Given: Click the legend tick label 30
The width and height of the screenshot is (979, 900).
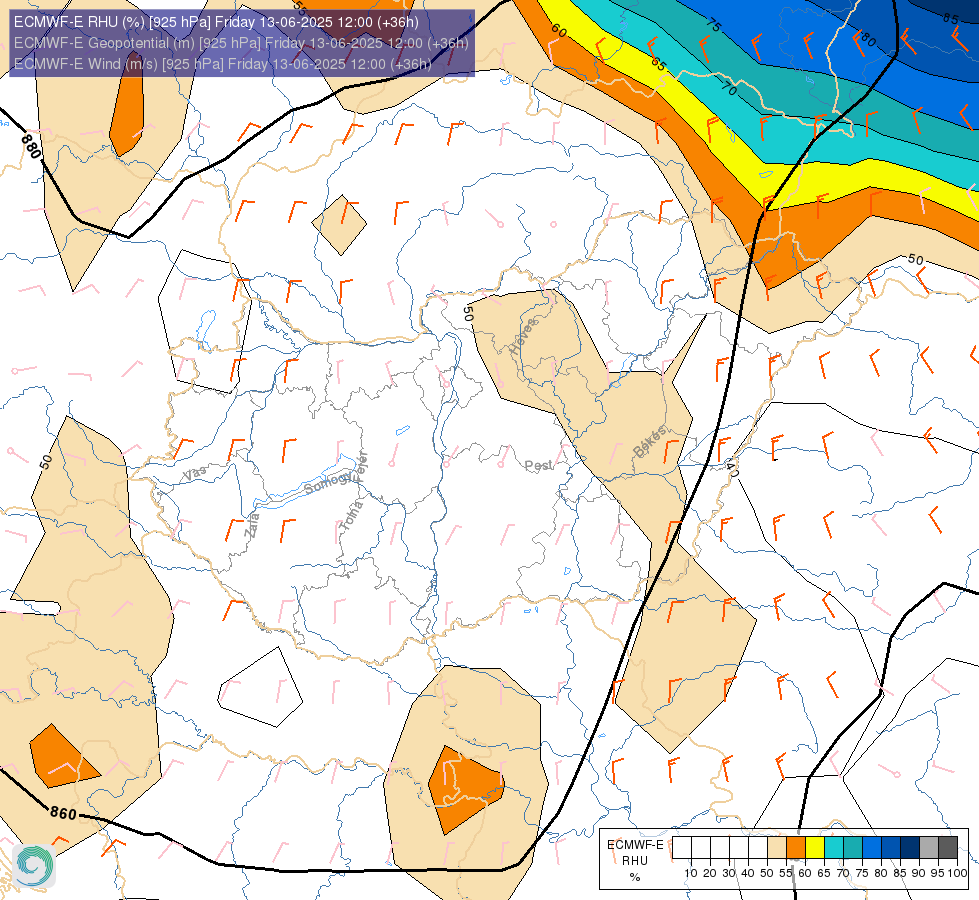Looking at the screenshot, I should point(729,873).
